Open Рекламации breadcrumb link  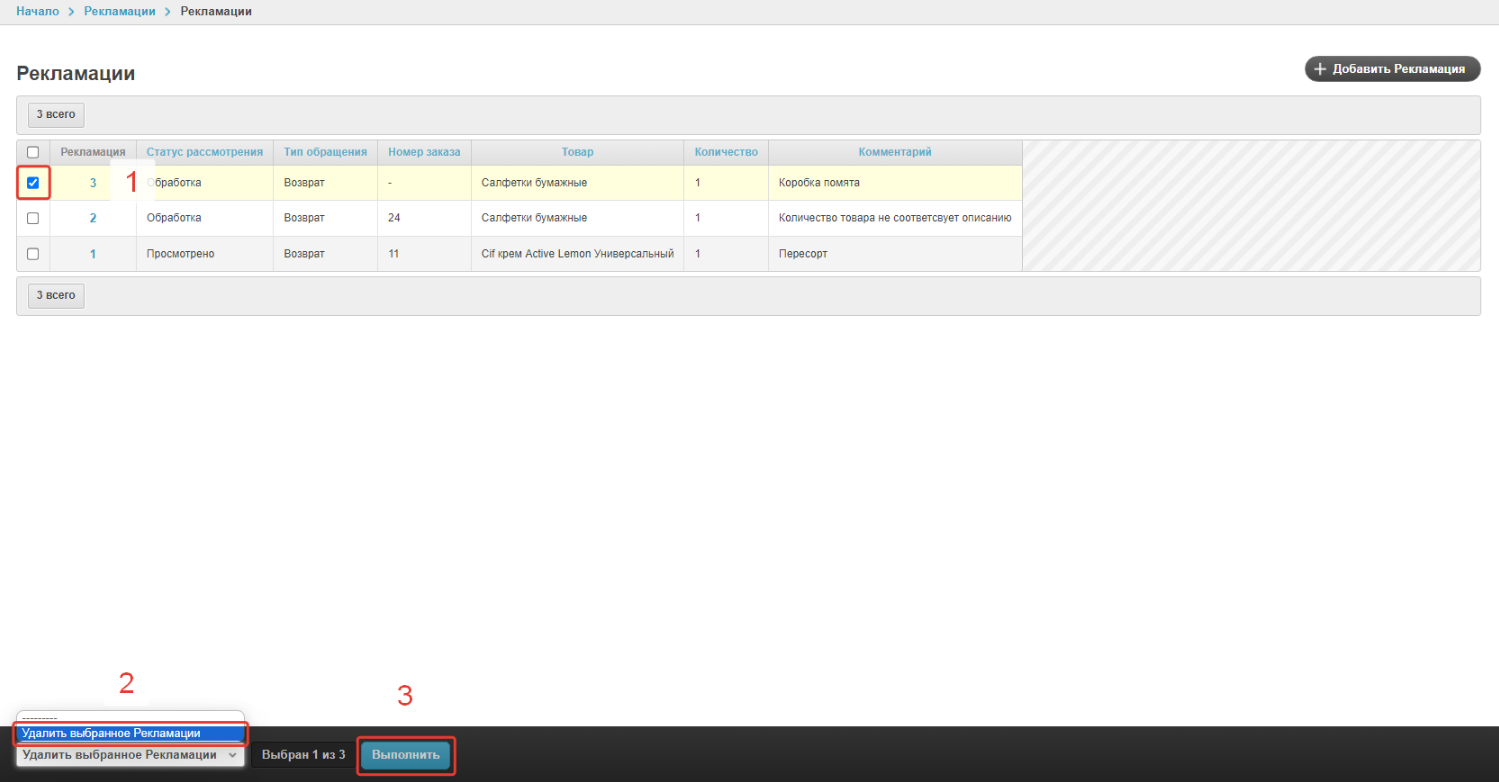tap(119, 11)
